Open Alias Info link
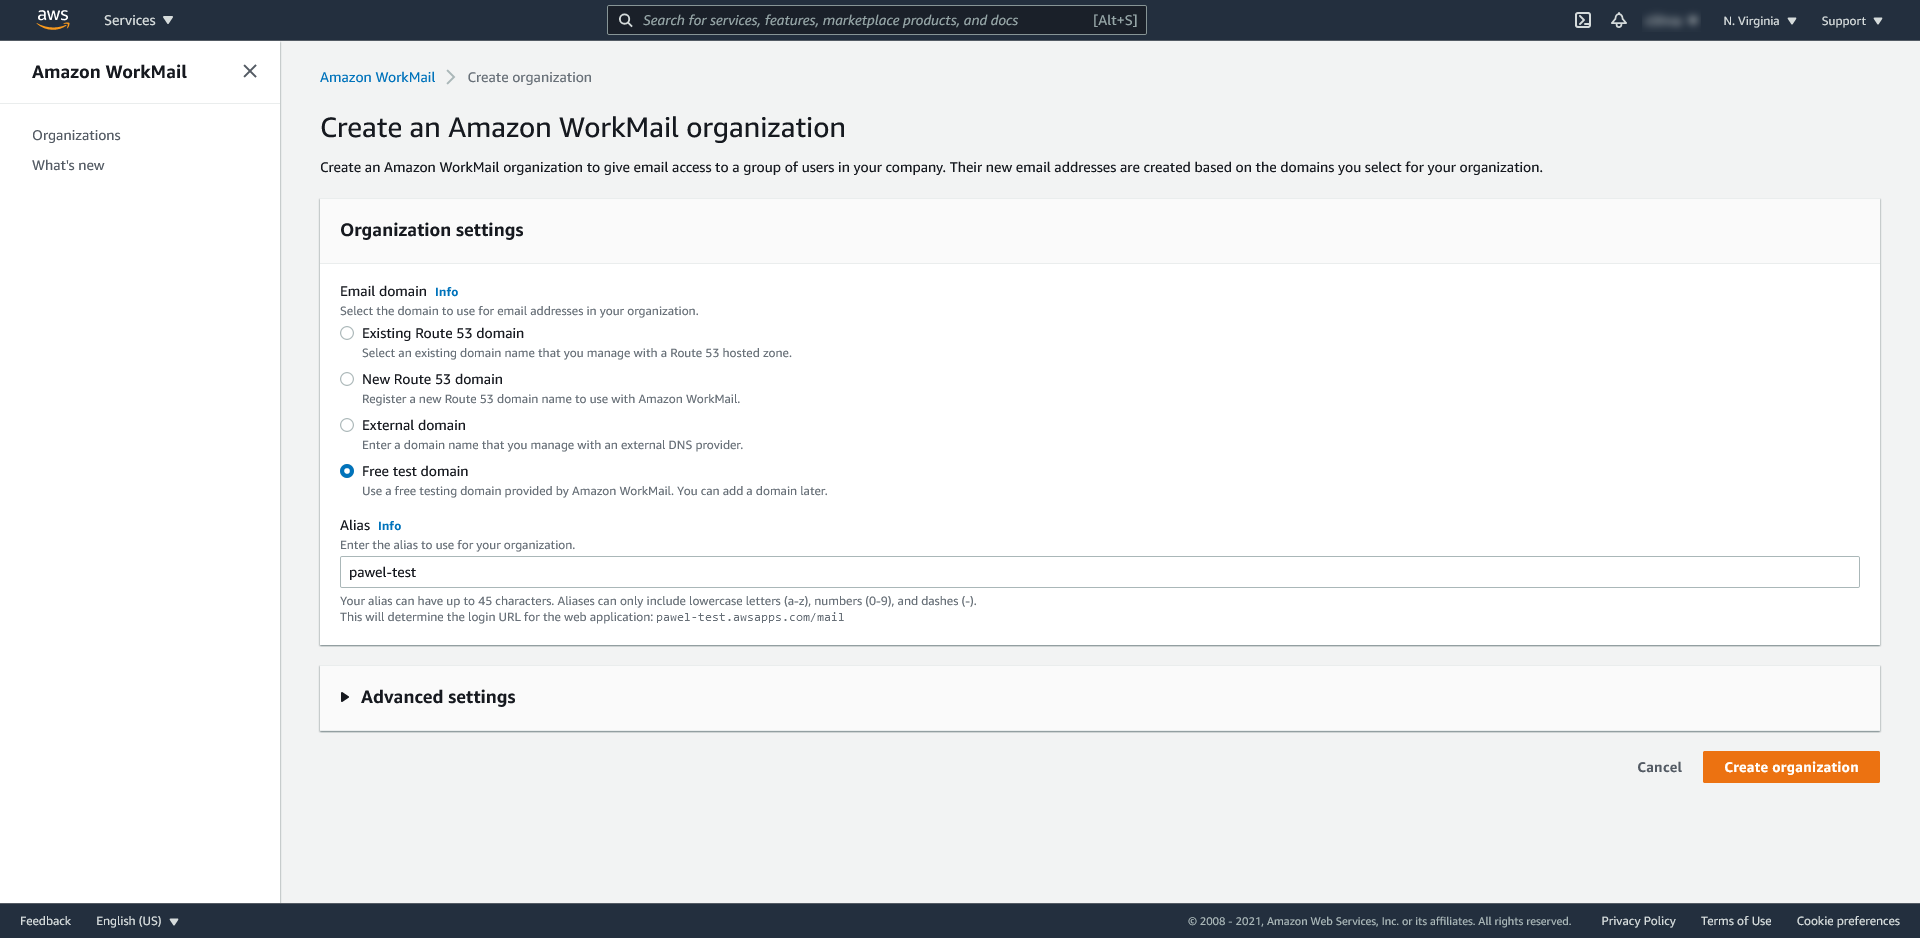1920x938 pixels. pyautogui.click(x=389, y=526)
